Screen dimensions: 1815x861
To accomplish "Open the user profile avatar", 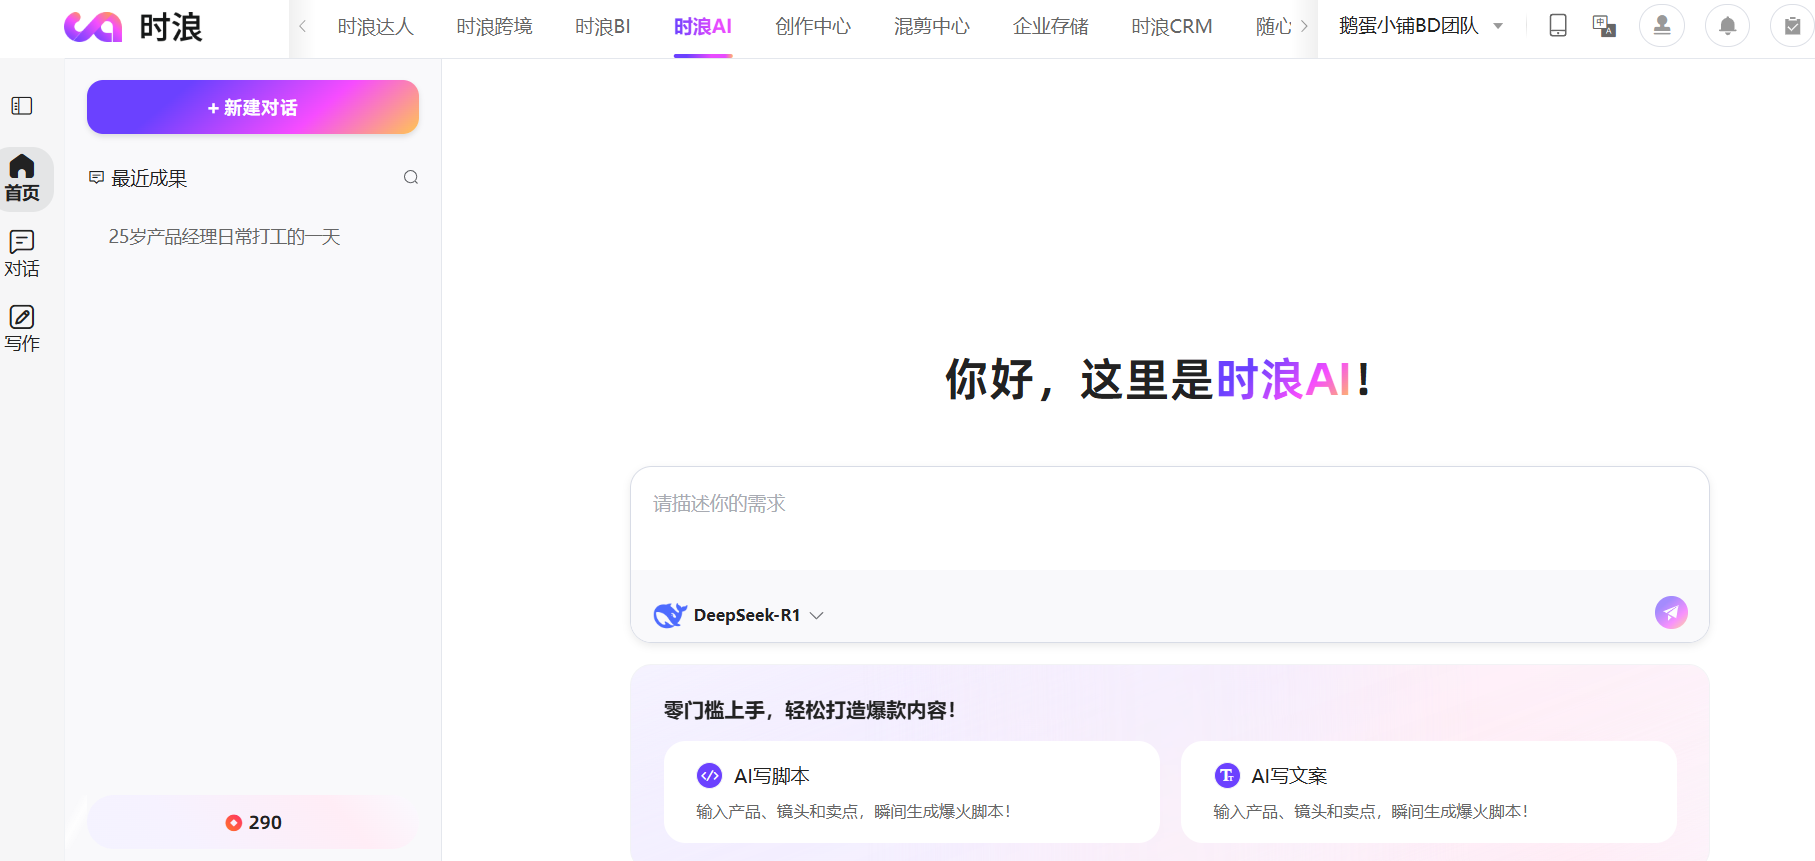I will click(1662, 26).
